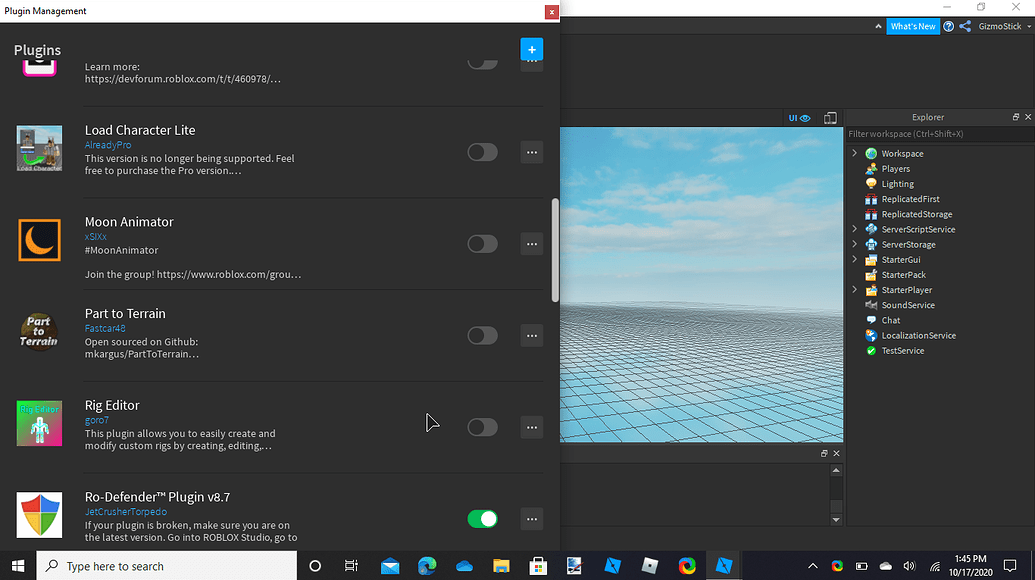1035x580 pixels.
Task: Enable the Part to Terrain plugin
Action: (483, 336)
